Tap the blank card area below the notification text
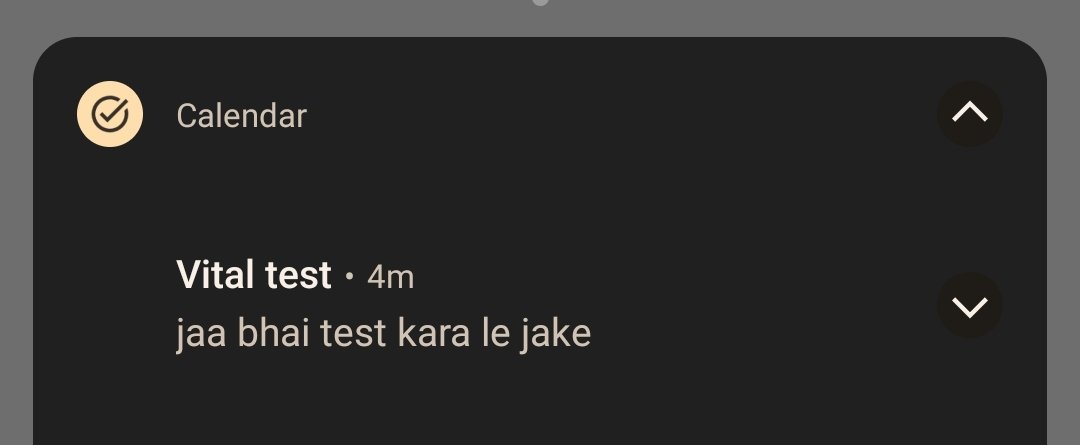The image size is (1080, 445). pyautogui.click(x=537, y=403)
